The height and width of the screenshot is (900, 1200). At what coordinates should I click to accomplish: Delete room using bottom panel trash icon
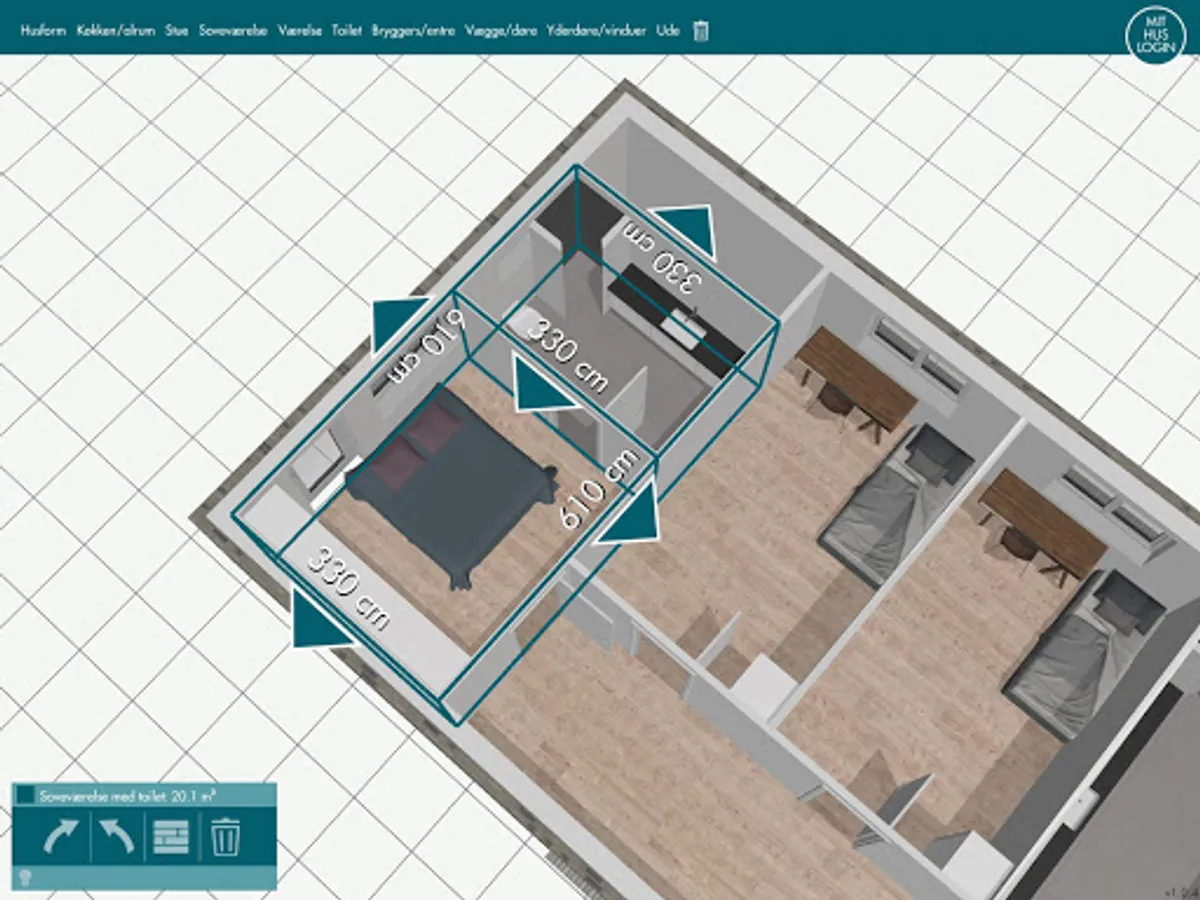coord(224,837)
